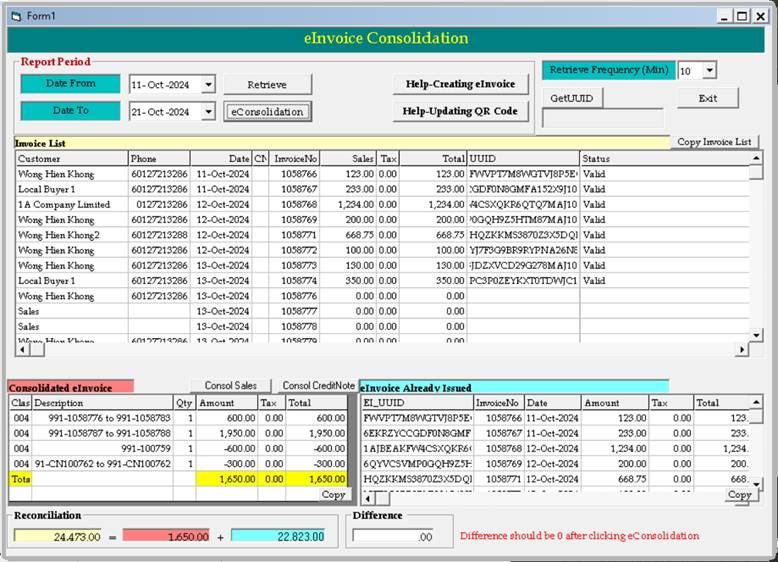This screenshot has width=778, height=562.
Task: Click the Form1 window icon
Action: click(13, 15)
